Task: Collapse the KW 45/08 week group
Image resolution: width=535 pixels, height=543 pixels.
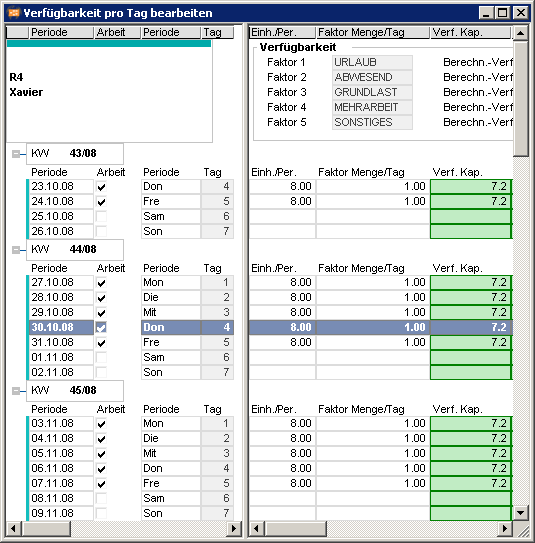Action: pyautogui.click(x=16, y=391)
